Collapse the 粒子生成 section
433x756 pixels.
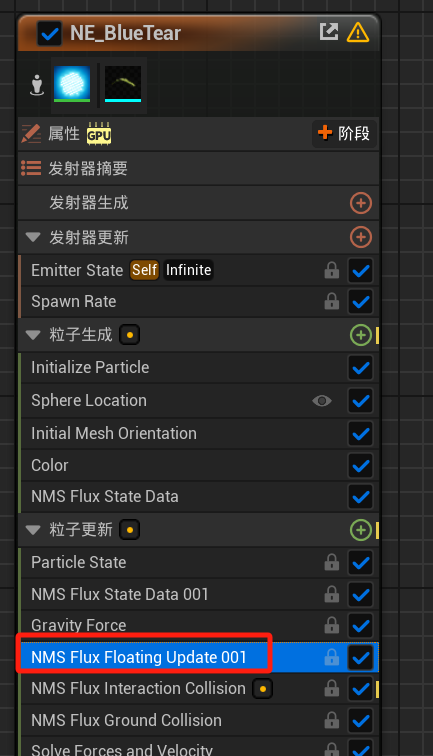(x=33, y=335)
